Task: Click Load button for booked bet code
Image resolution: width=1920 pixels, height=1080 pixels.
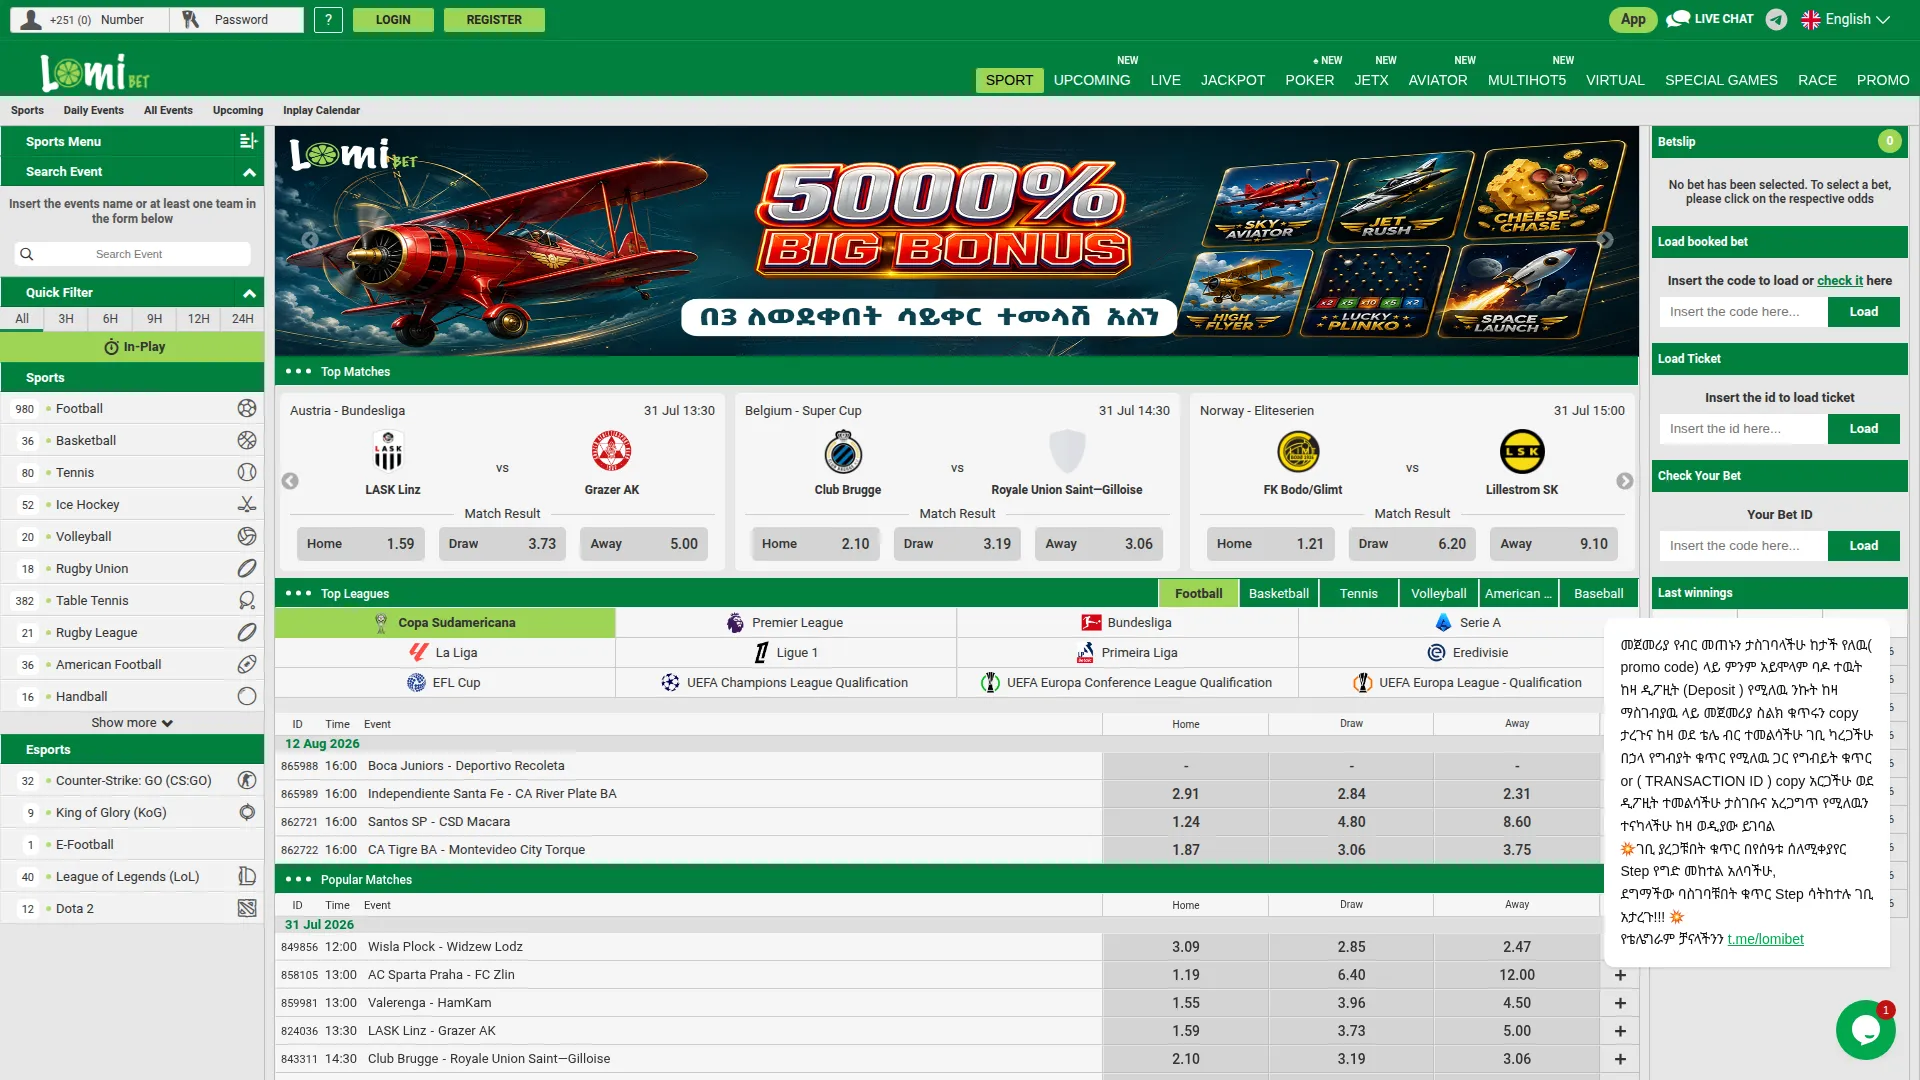Action: [1863, 312]
